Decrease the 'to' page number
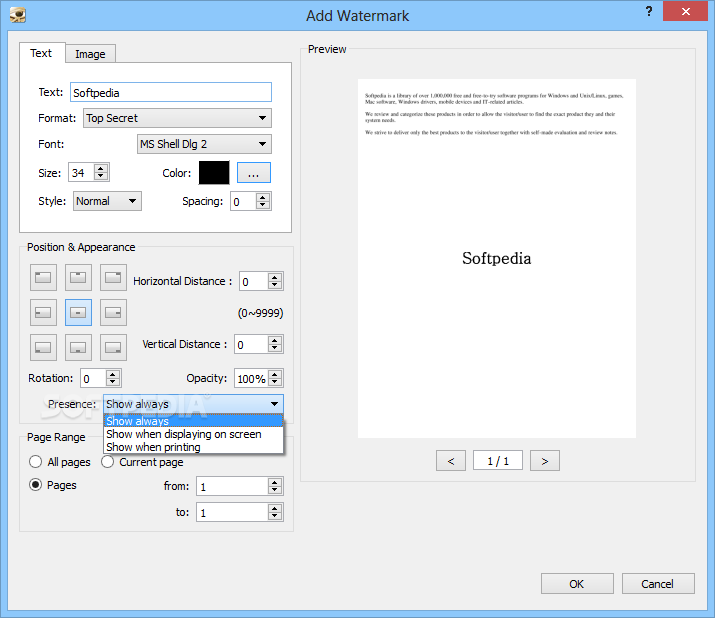Image resolution: width=715 pixels, height=618 pixels. 275,516
